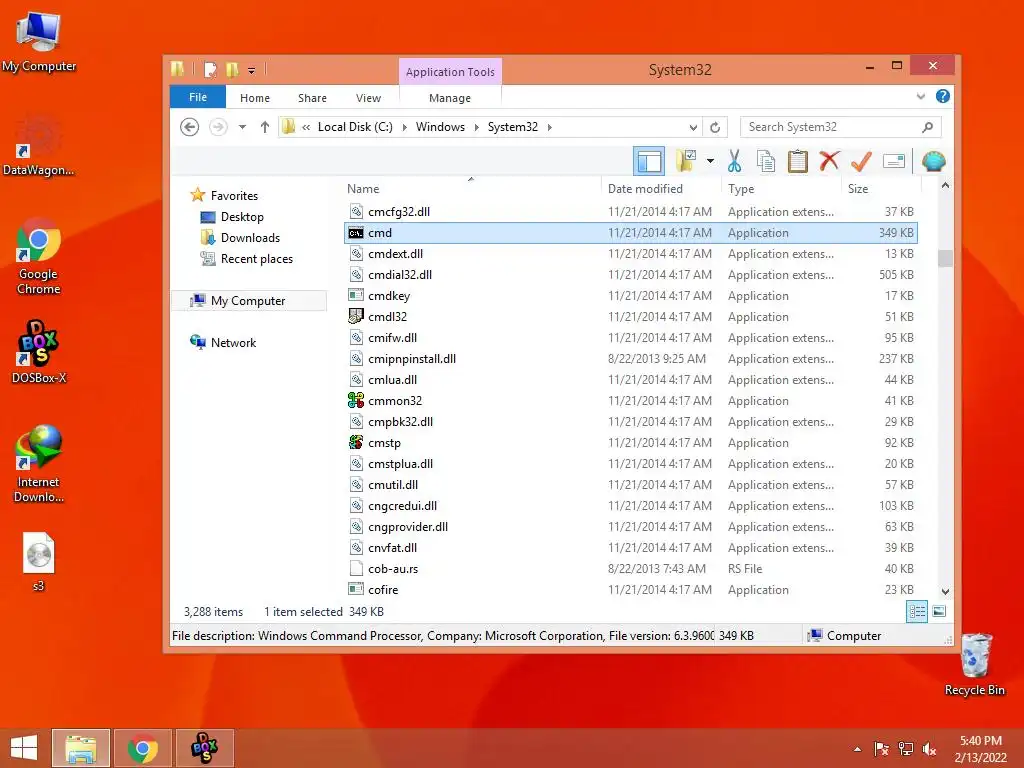Click the scissors Cut icon
The image size is (1024, 768).
735,161
